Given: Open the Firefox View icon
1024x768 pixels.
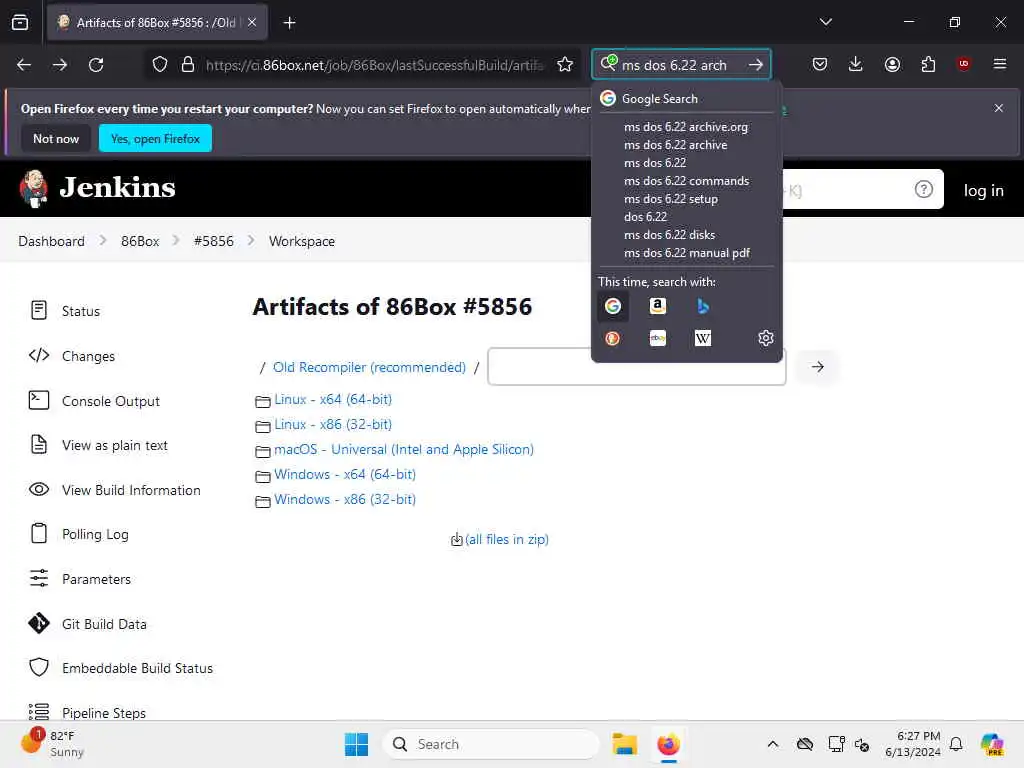Looking at the screenshot, I should coord(20,23).
